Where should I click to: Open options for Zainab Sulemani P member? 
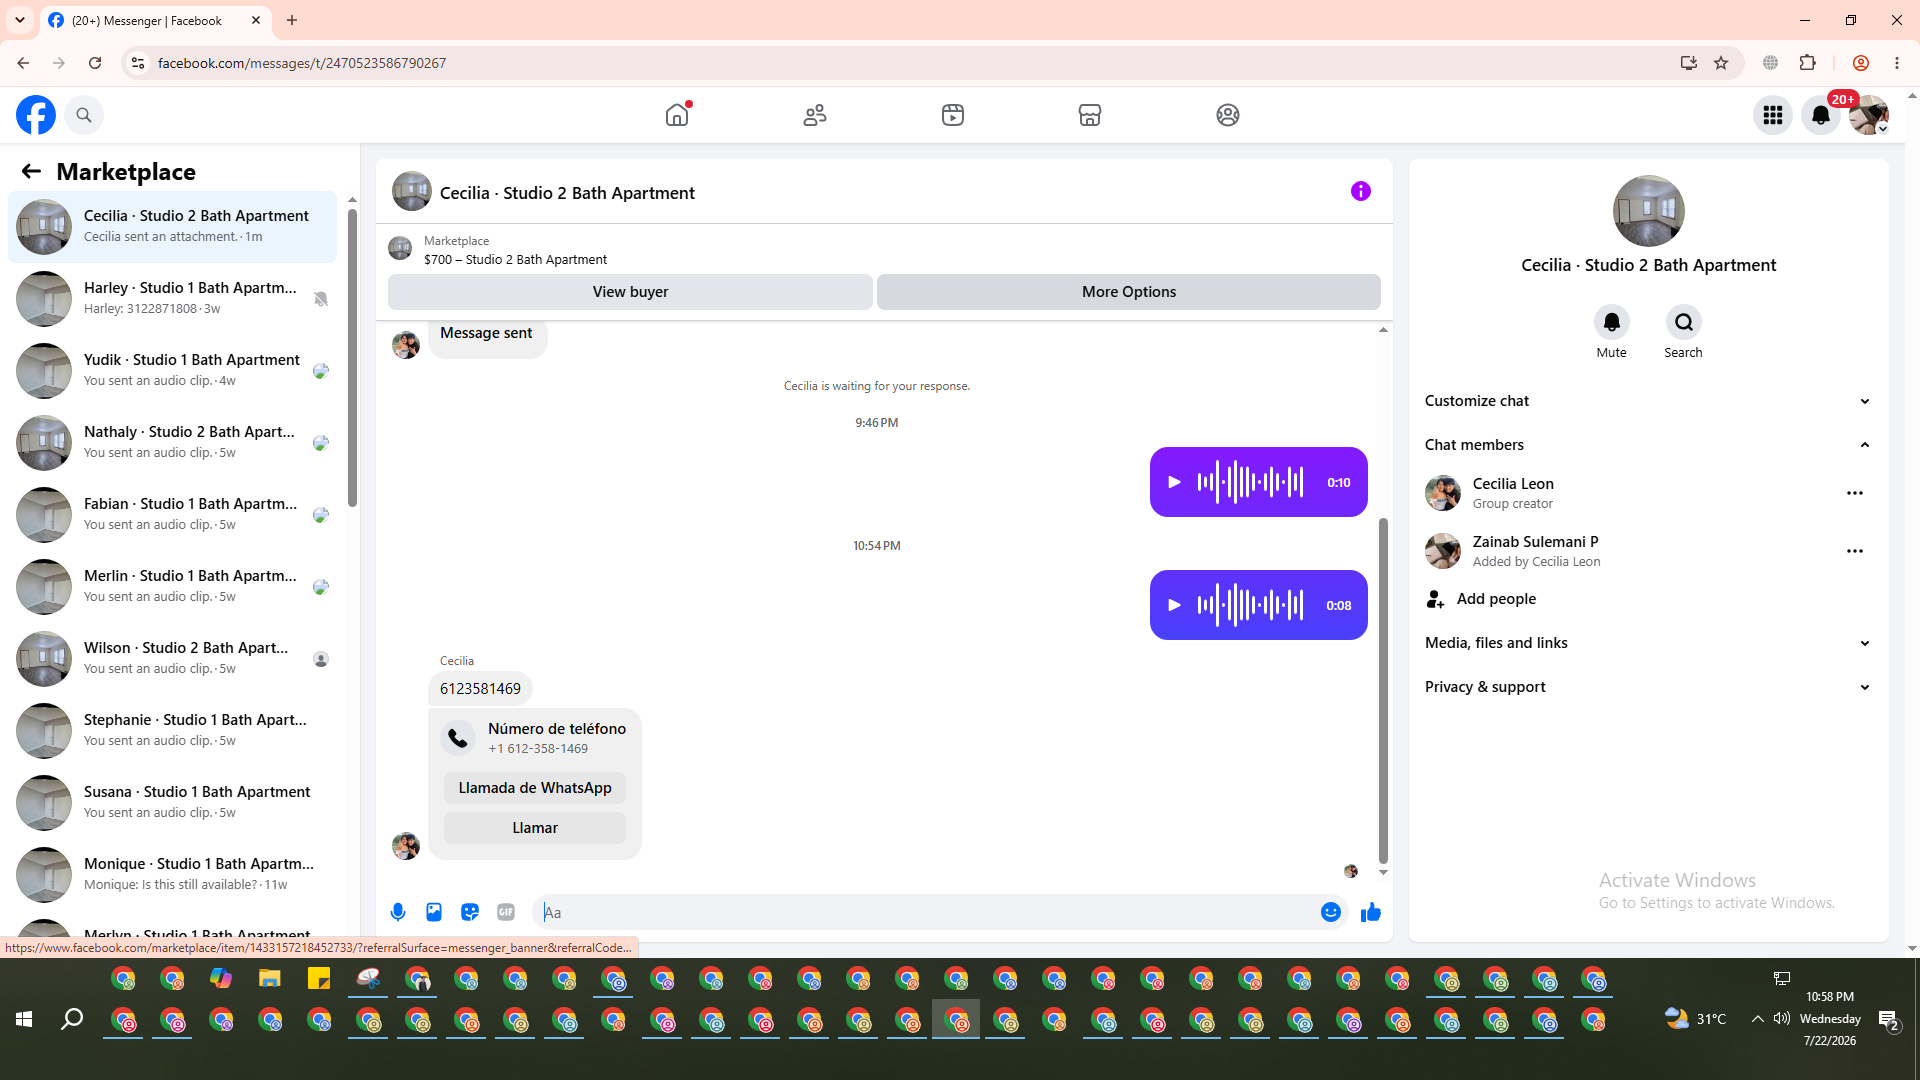coord(1855,551)
